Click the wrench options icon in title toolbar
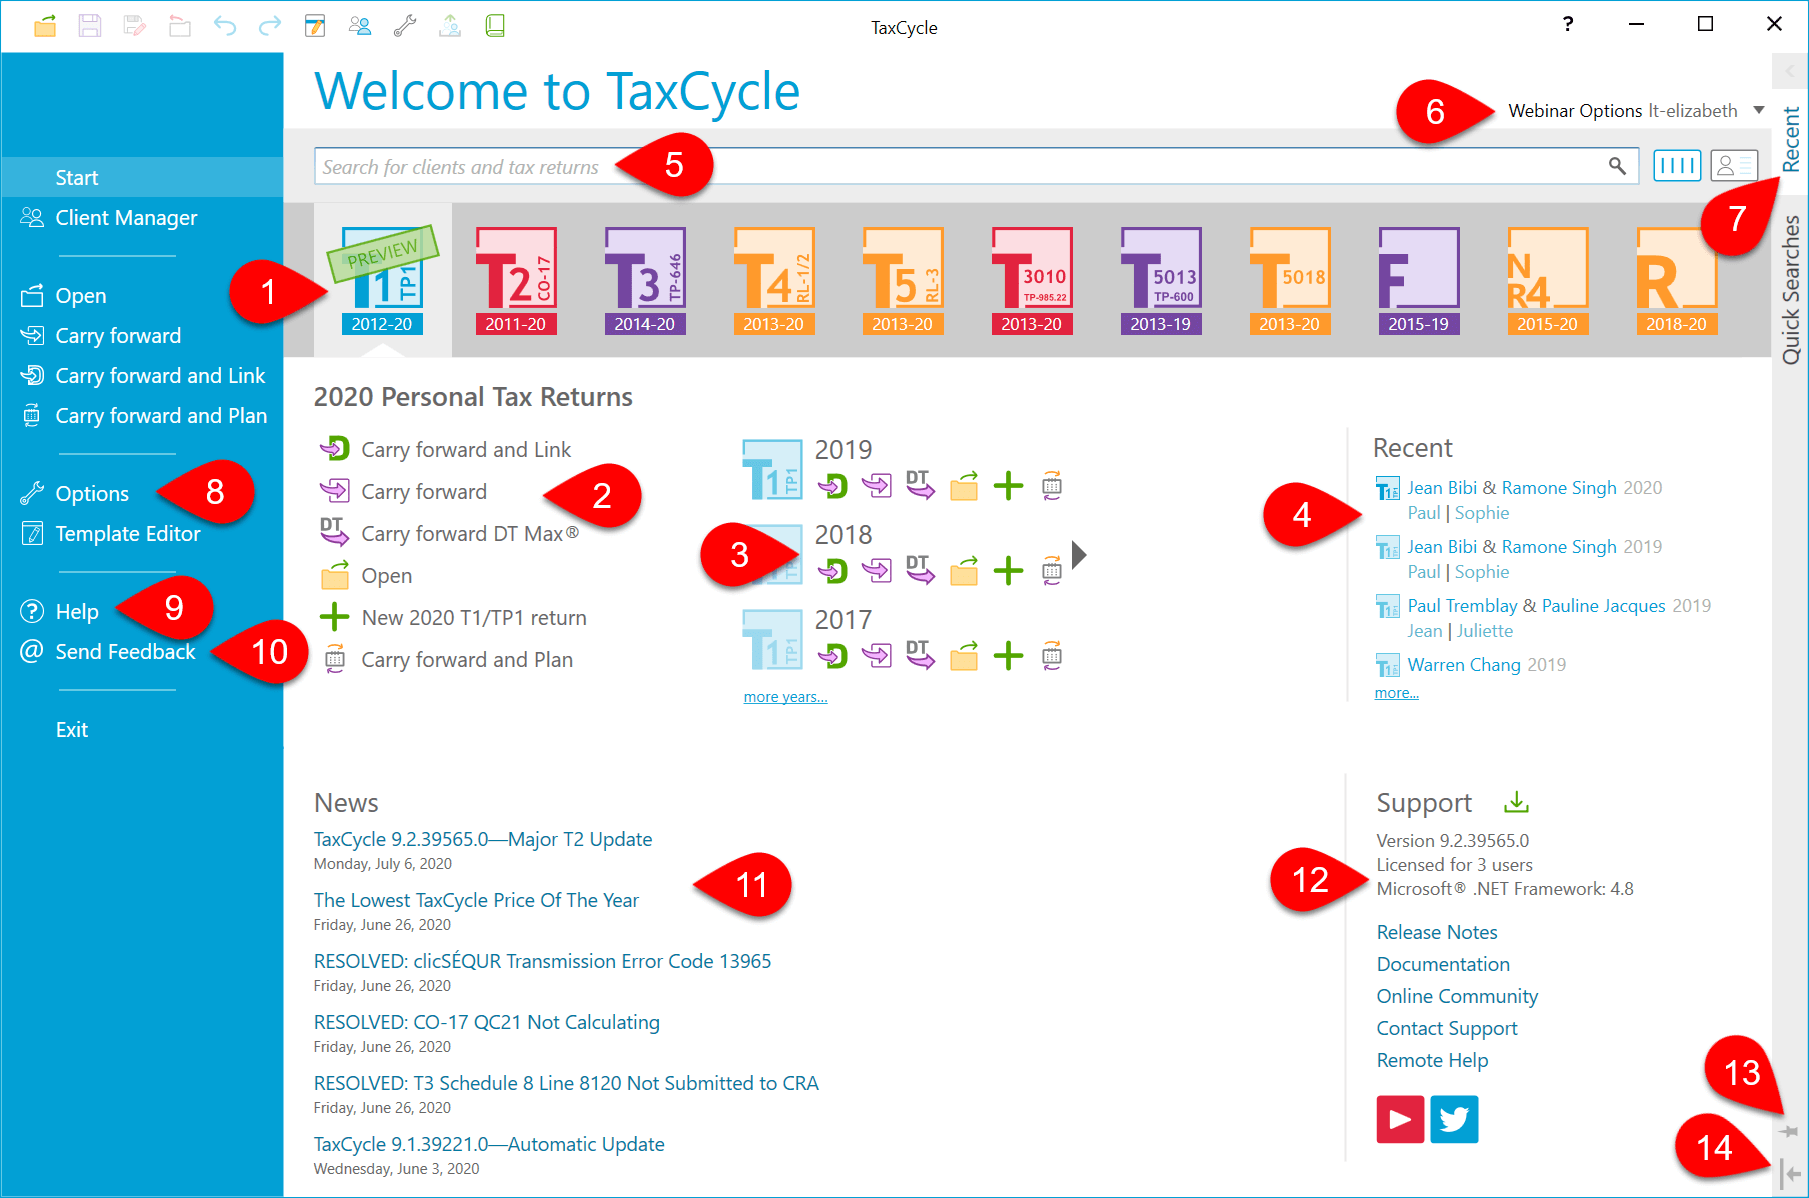Screen dimensions: 1809x1198 [x=405, y=26]
